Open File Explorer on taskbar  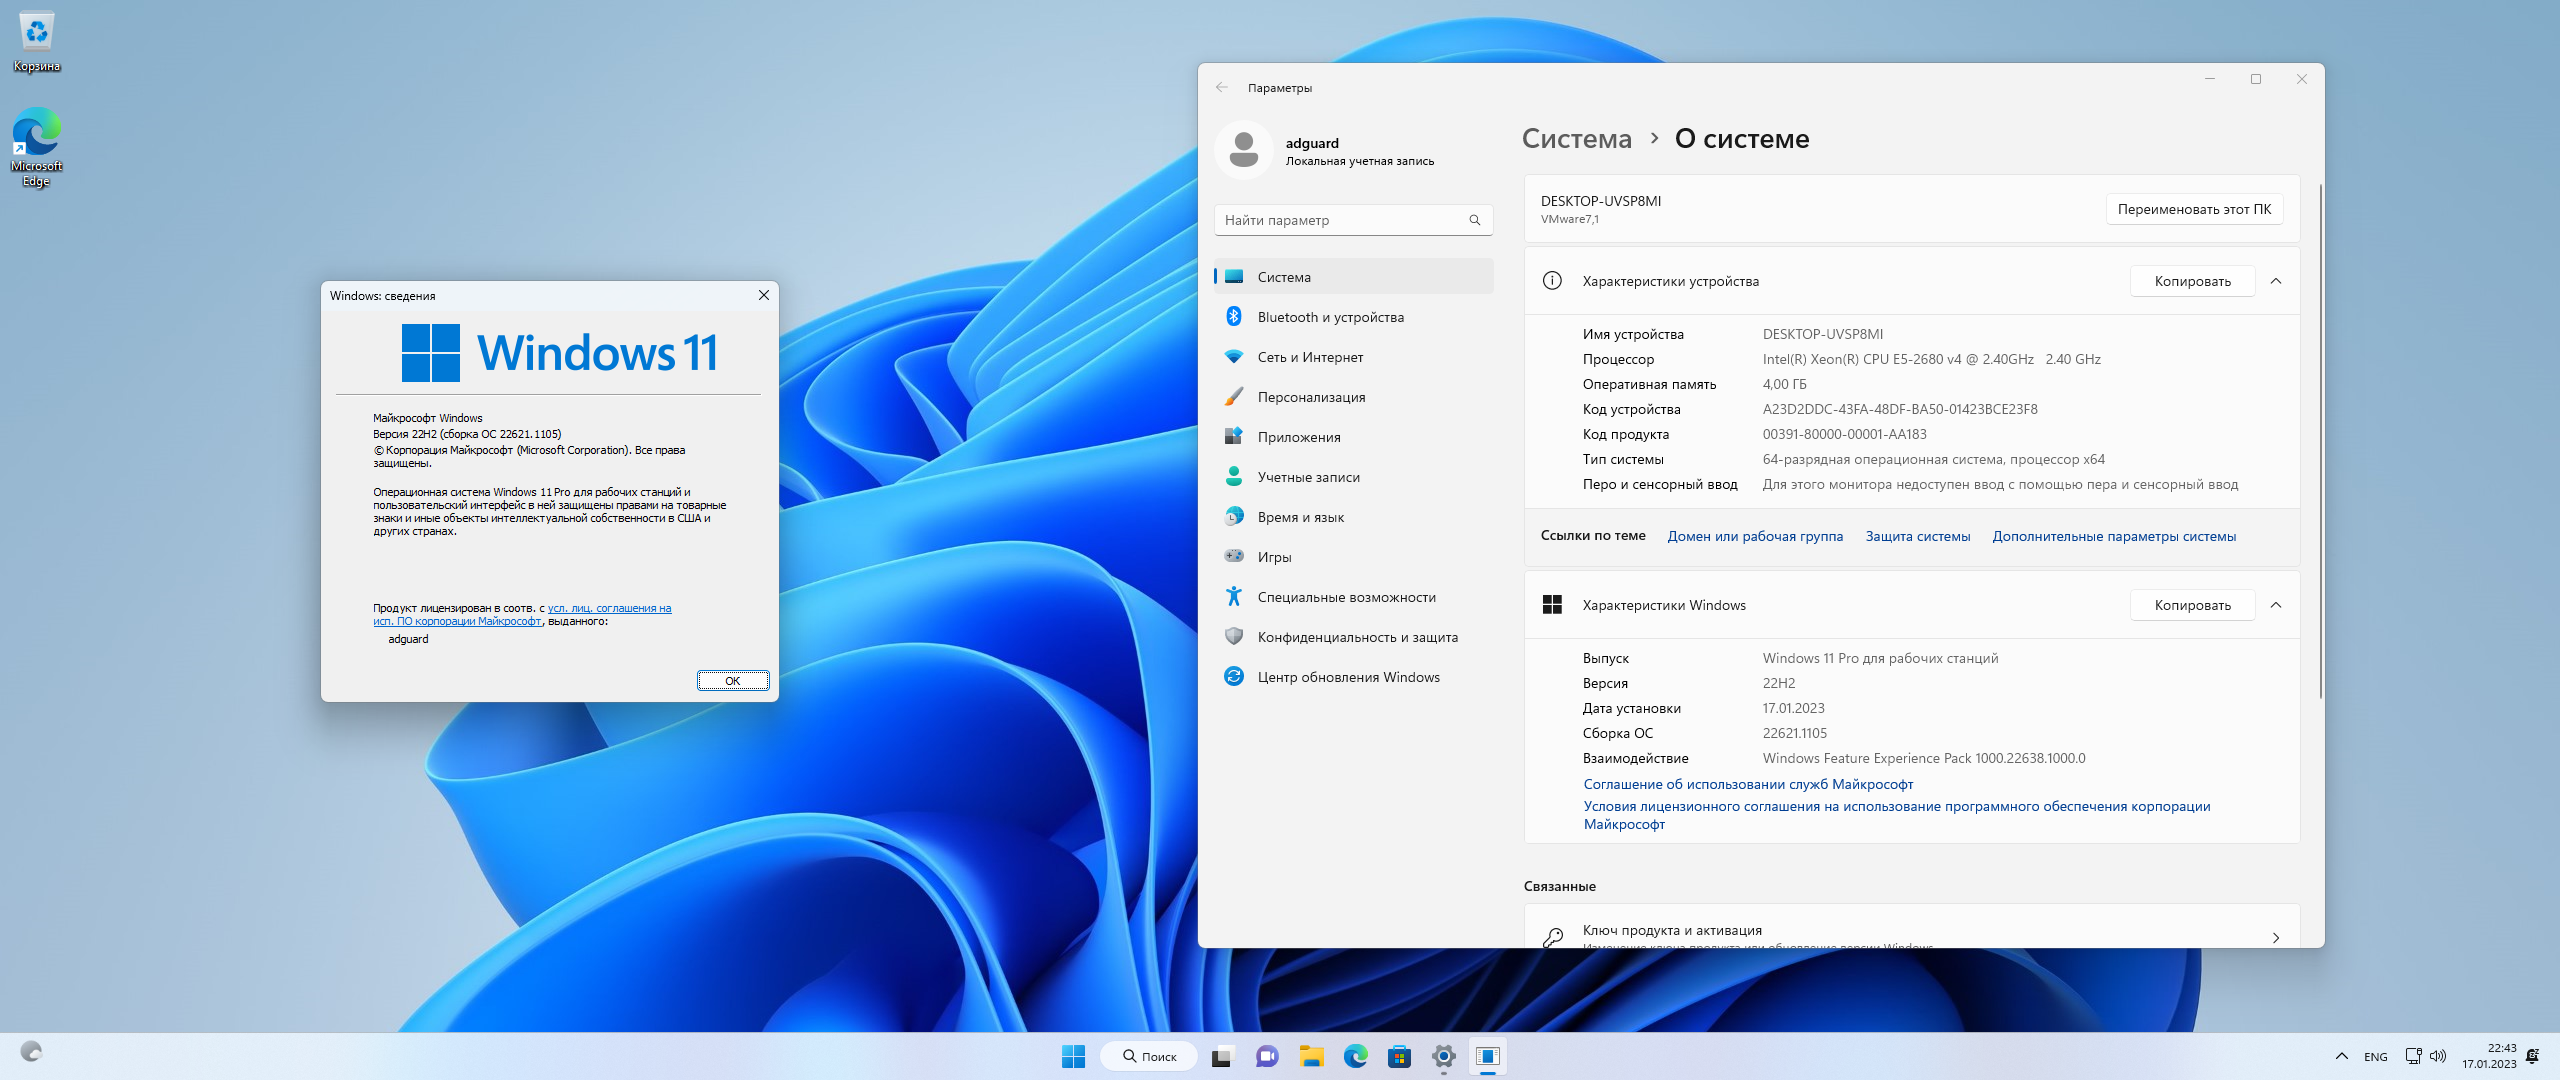click(x=1311, y=1056)
